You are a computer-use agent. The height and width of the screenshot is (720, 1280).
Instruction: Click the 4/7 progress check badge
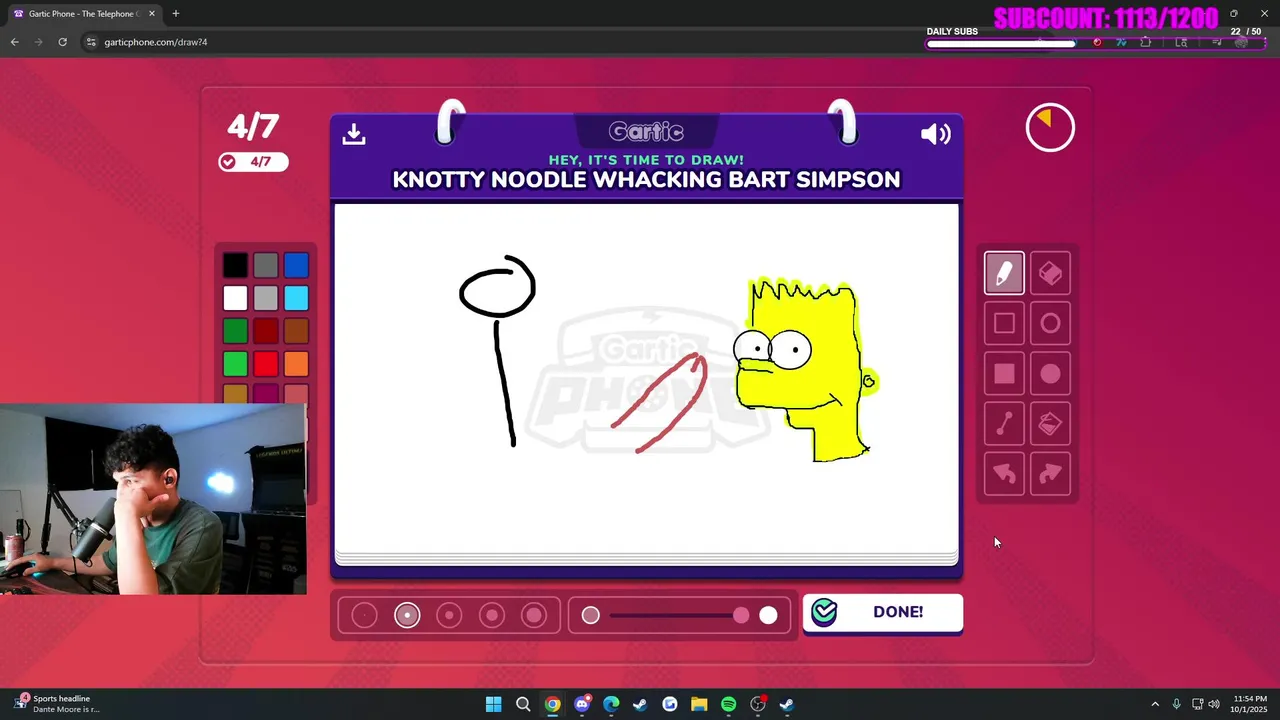[253, 162]
